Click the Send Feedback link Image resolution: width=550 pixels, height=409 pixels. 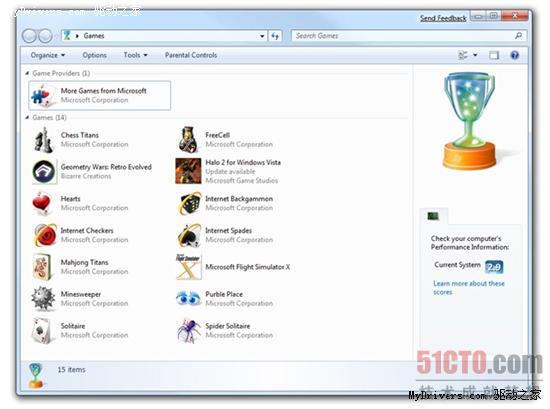[443, 18]
